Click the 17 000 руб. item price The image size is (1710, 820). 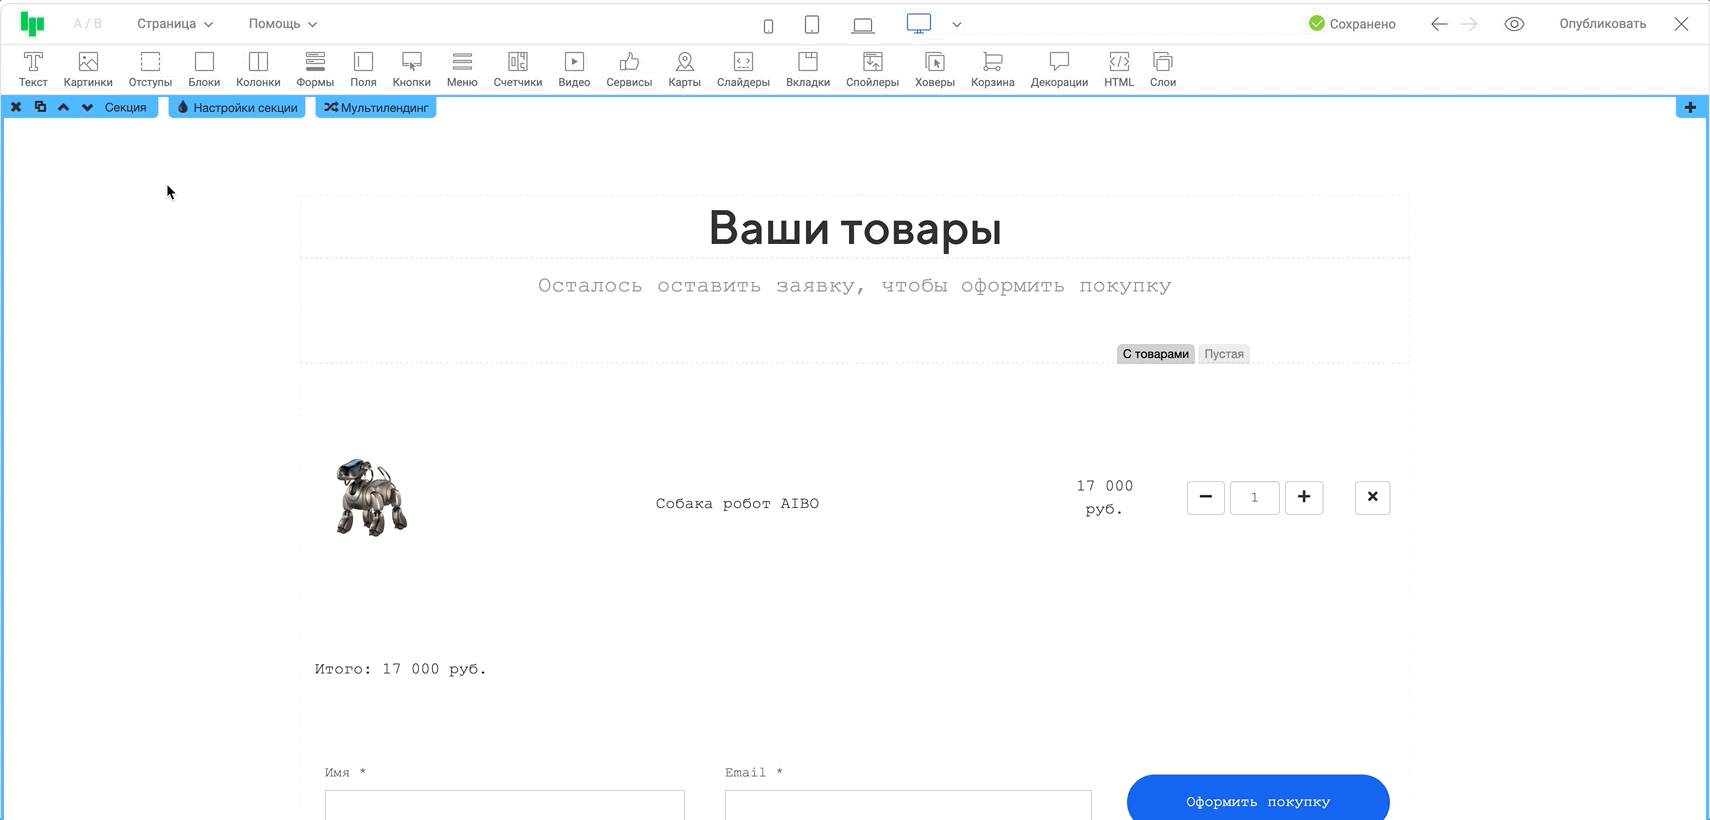(x=1105, y=497)
